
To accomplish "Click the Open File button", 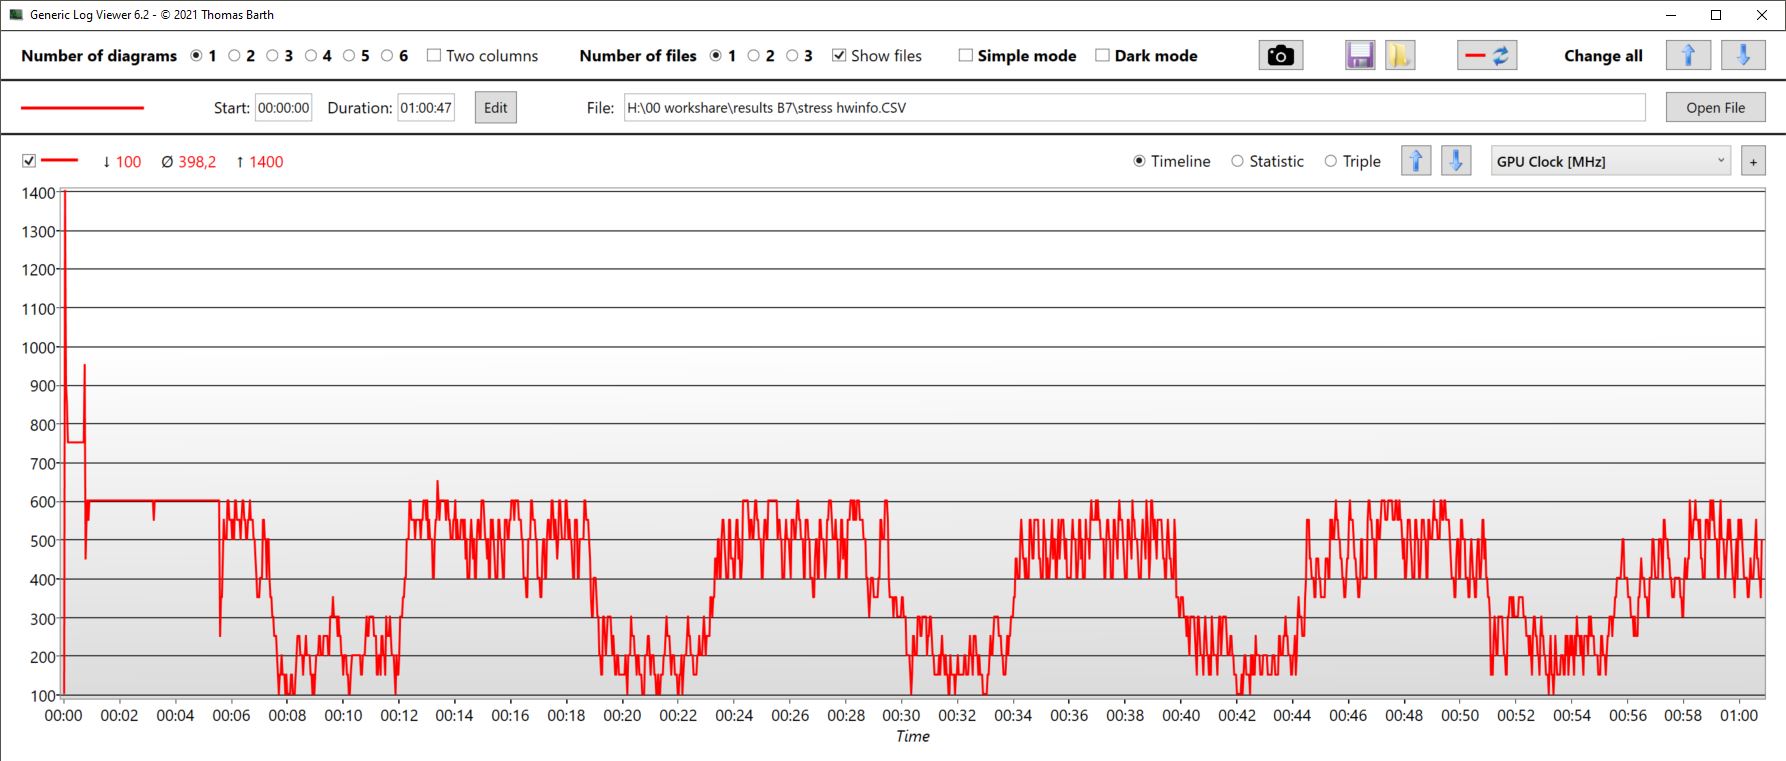I will 1715,108.
